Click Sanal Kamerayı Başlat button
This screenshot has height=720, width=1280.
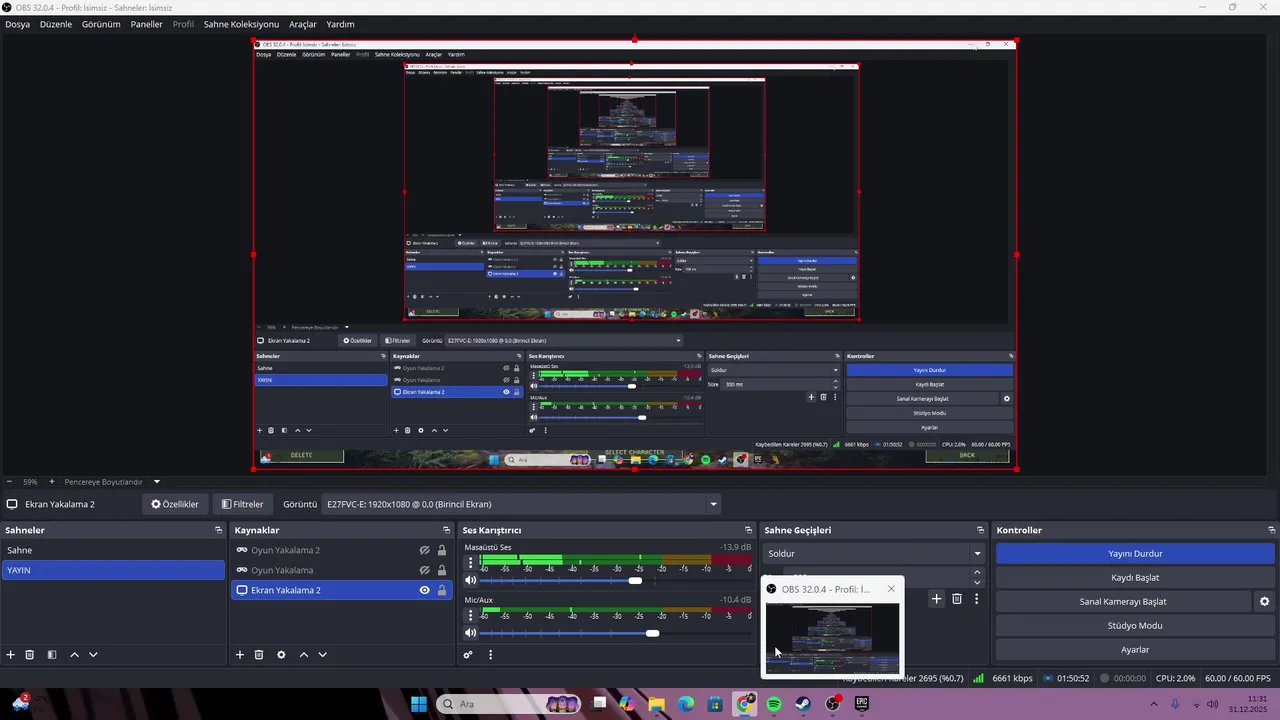point(1123,601)
